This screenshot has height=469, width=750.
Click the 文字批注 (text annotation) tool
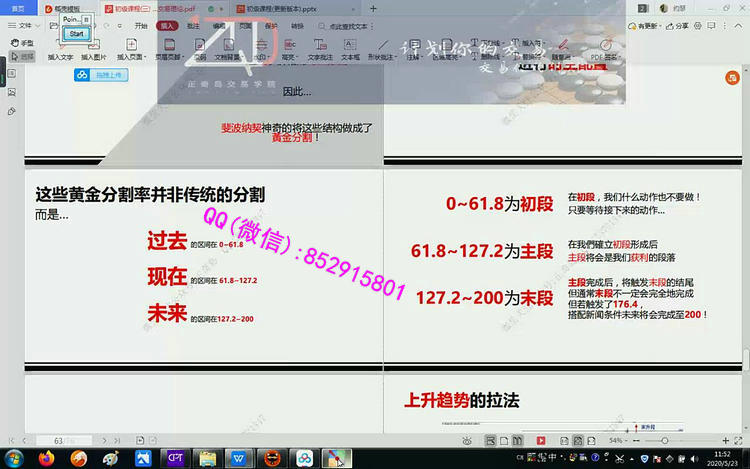coord(320,50)
